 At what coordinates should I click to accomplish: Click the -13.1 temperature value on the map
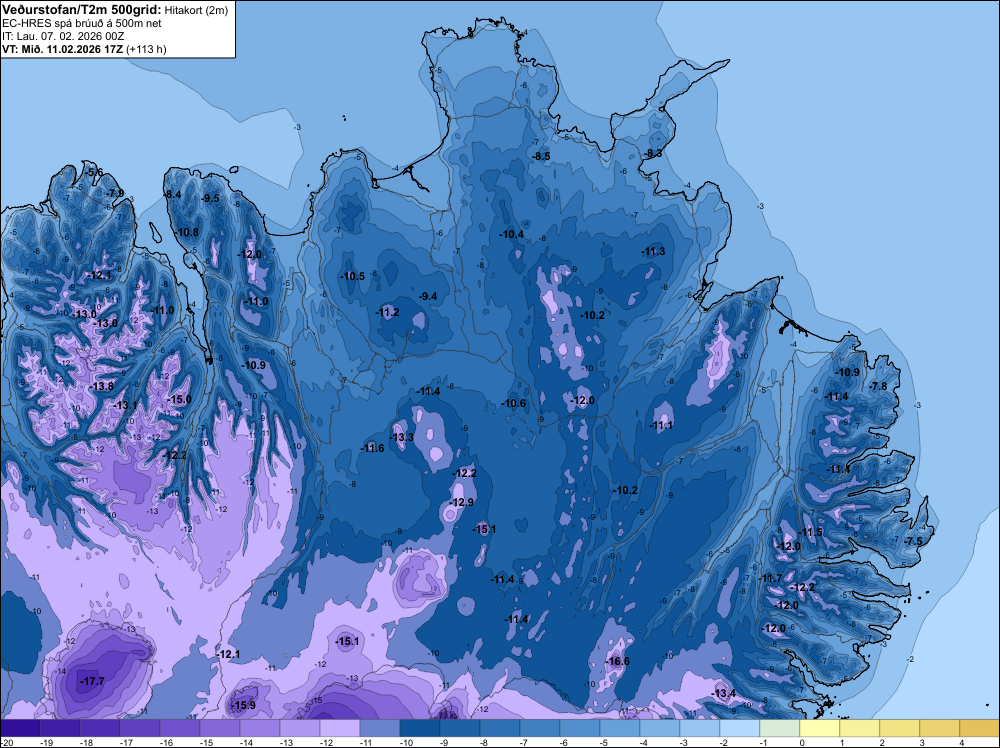125,405
